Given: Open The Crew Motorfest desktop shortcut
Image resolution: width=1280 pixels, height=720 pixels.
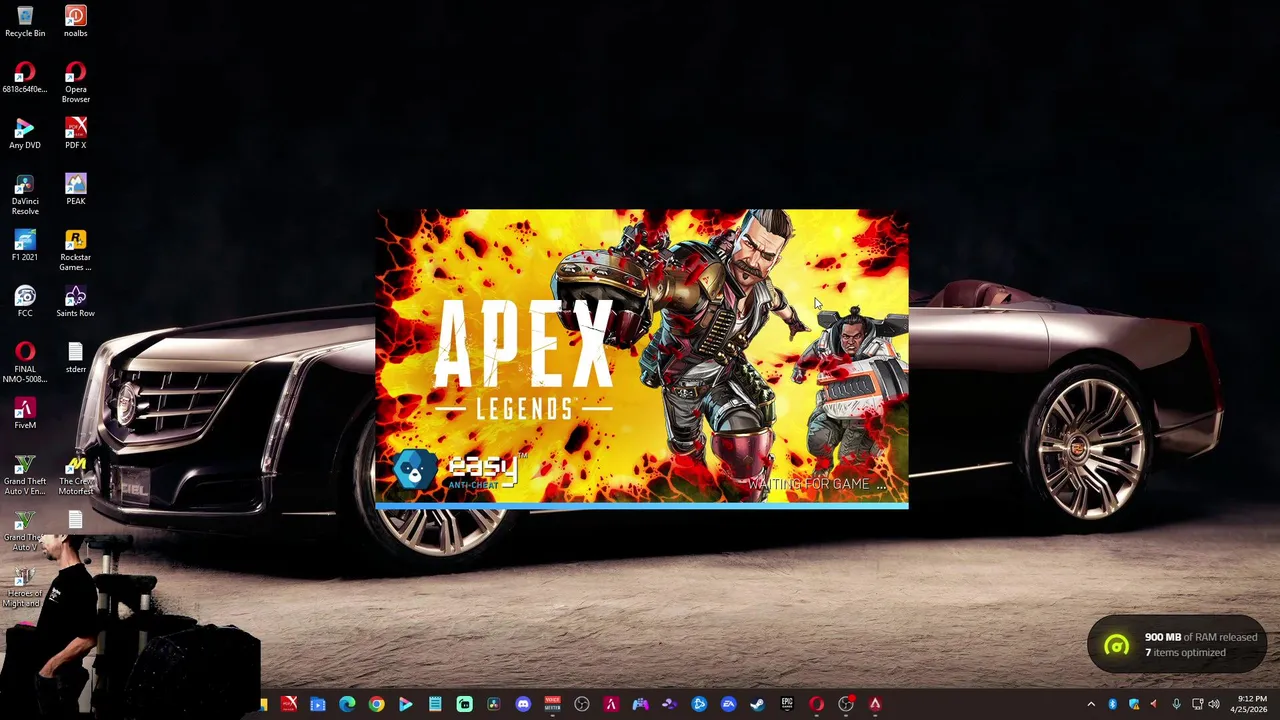Looking at the screenshot, I should coord(75,474).
